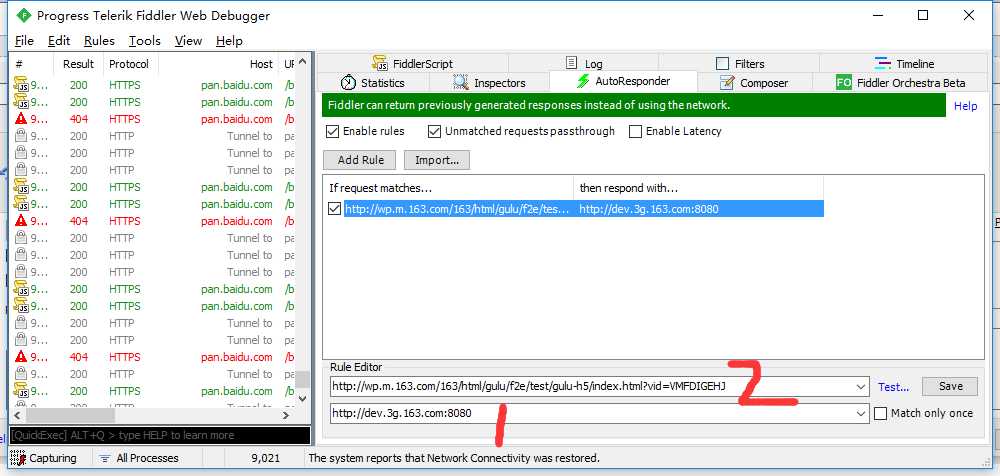Click the All Processes filter icon
The height and width of the screenshot is (476, 1000).
[105, 458]
